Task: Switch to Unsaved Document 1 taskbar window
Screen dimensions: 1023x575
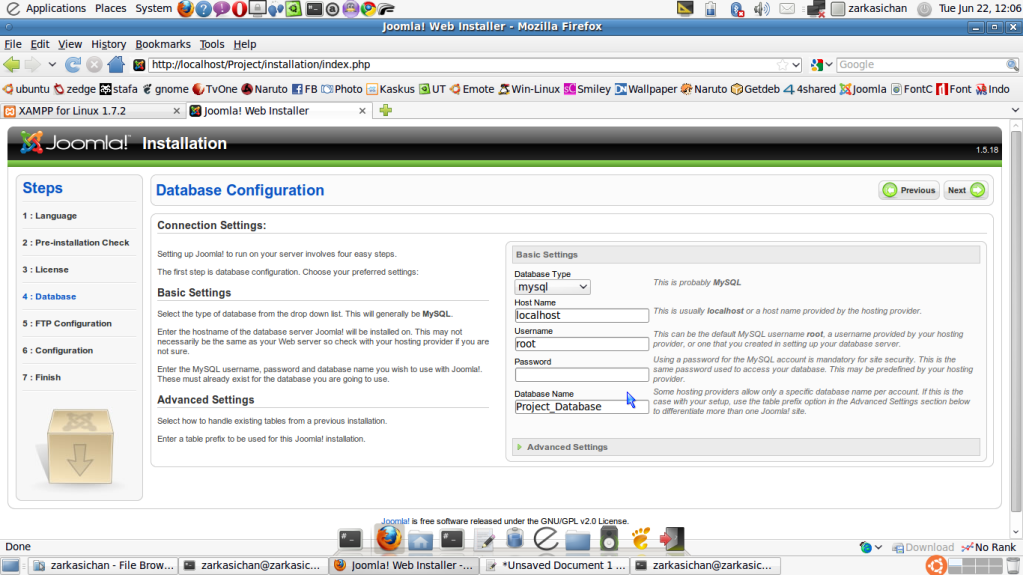Action: (x=555, y=565)
